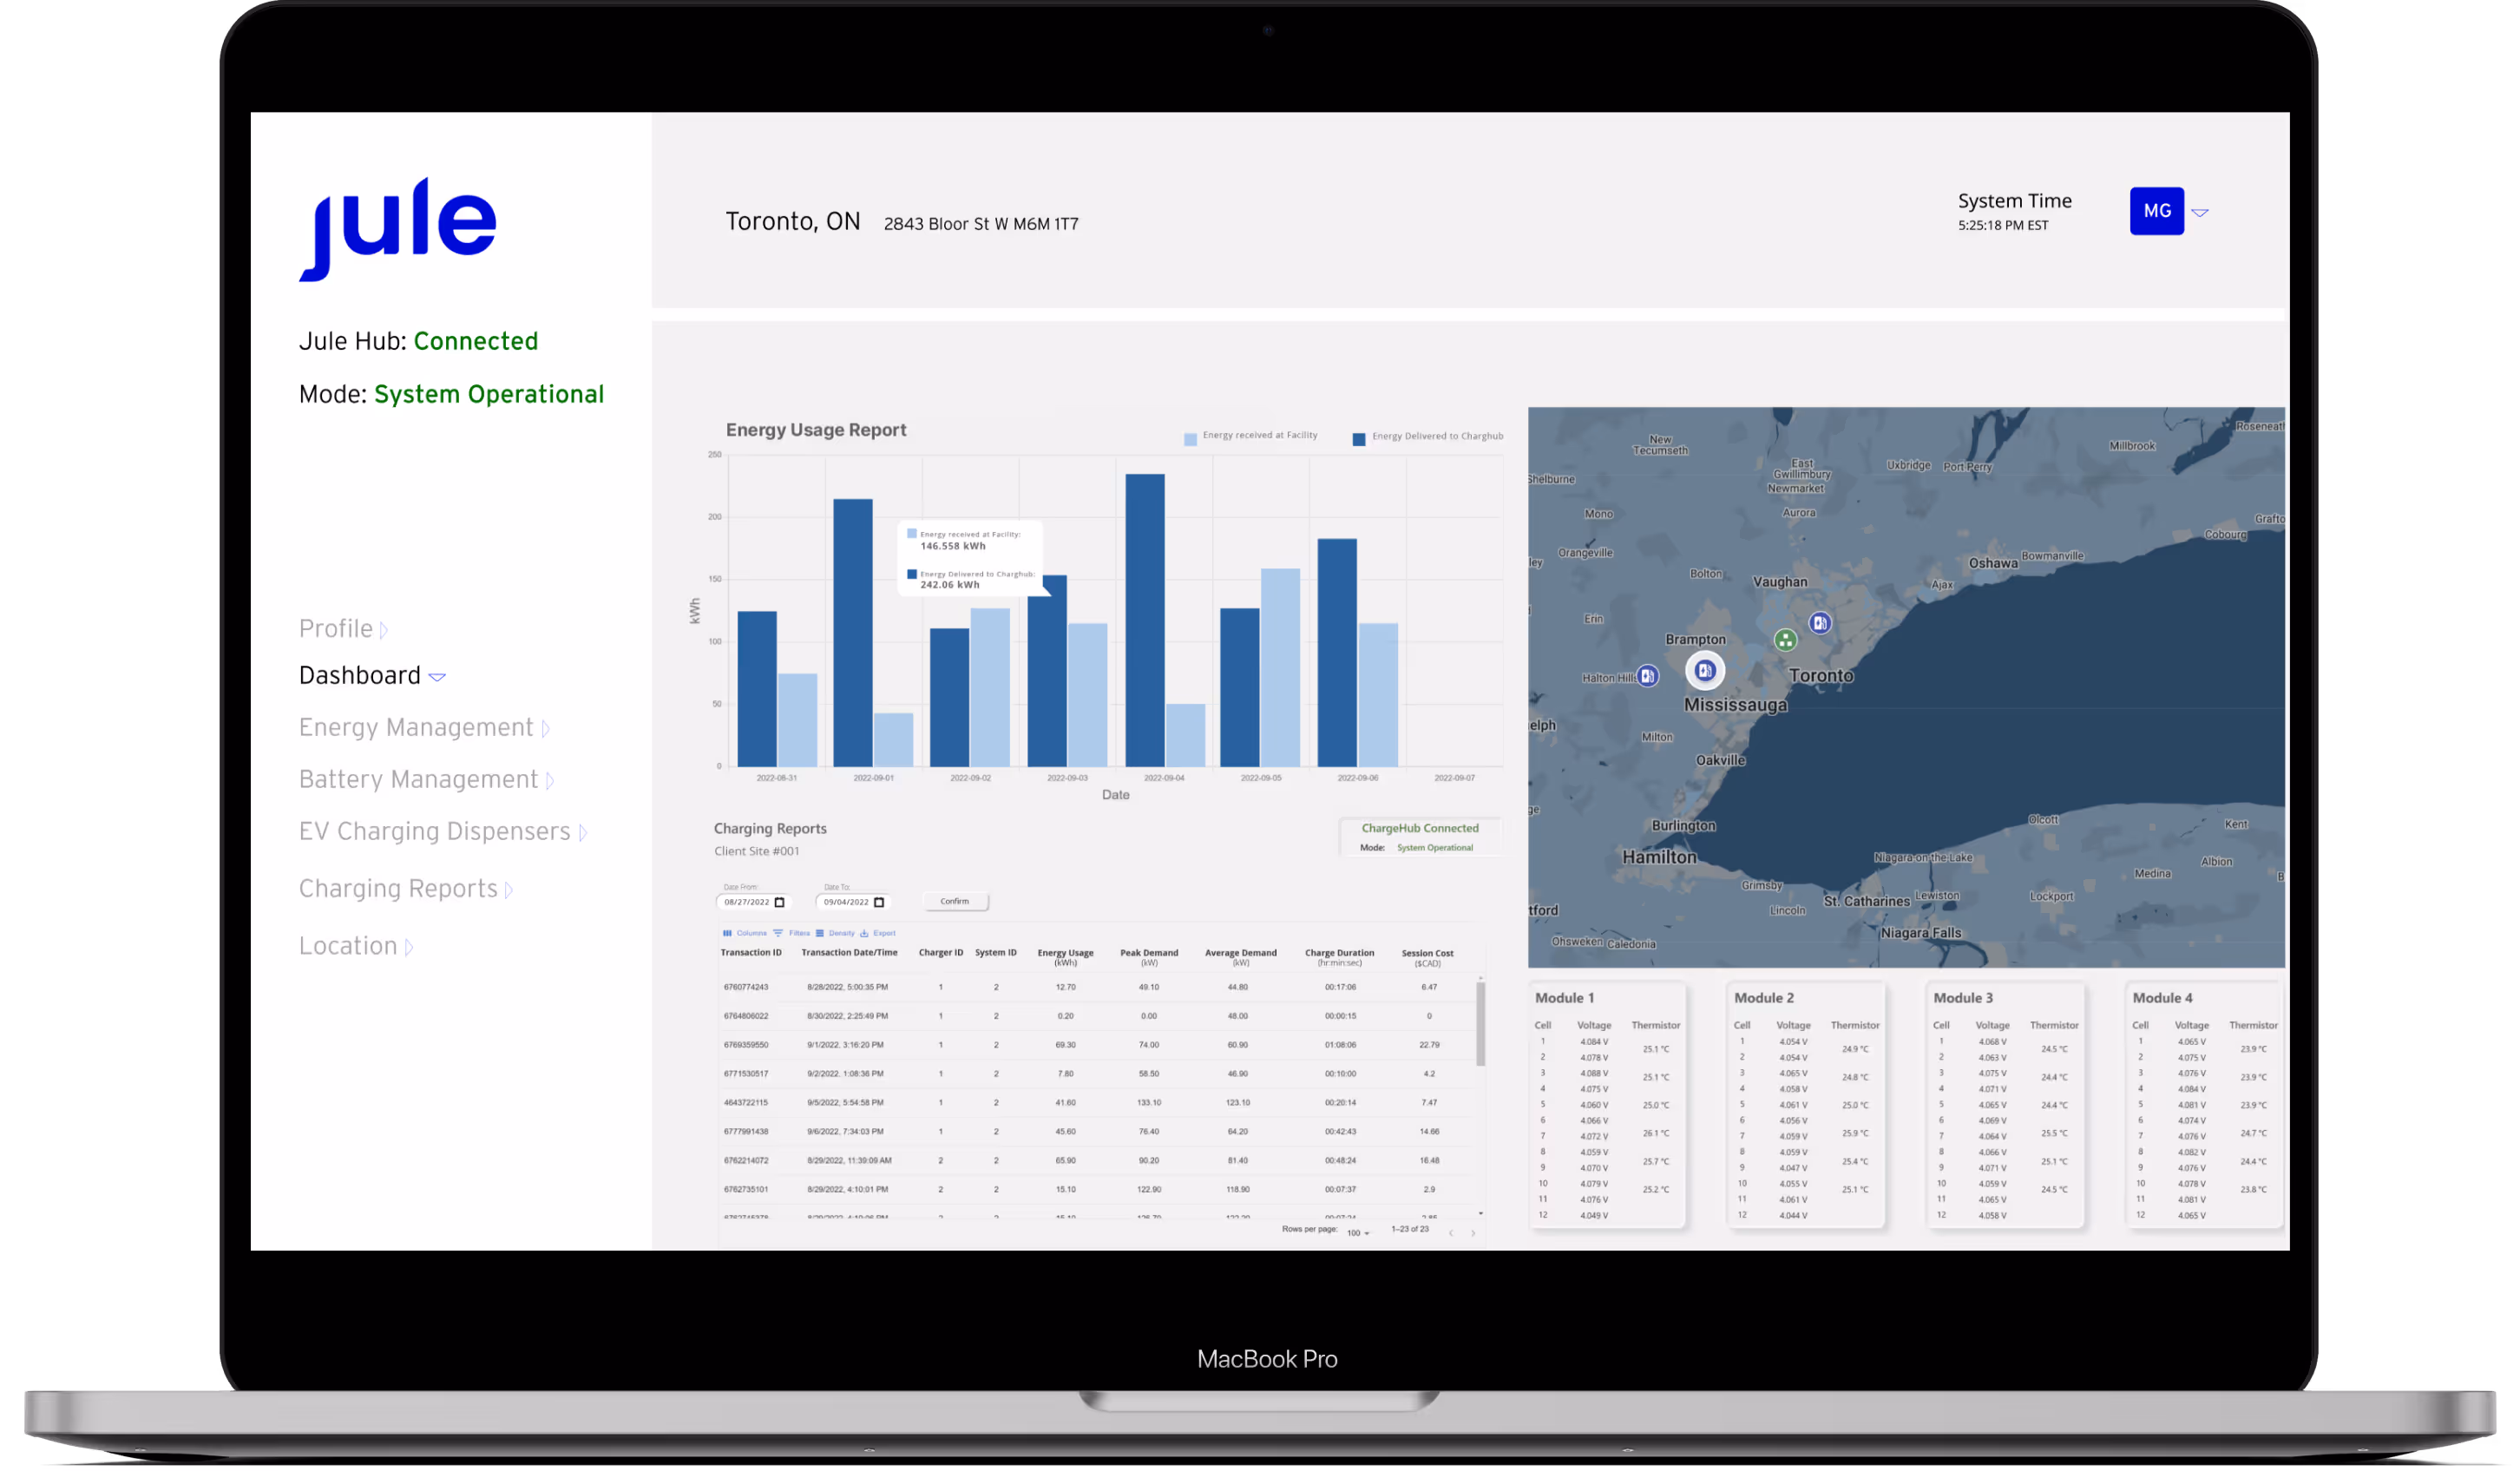Open the Date From calendar picker

pos(780,902)
